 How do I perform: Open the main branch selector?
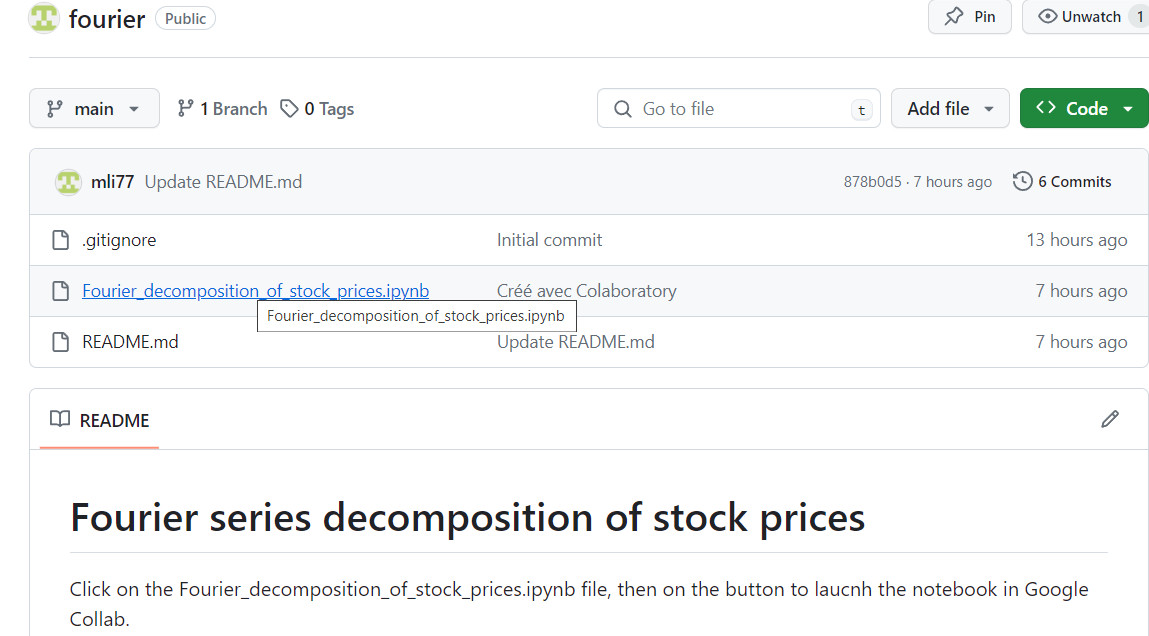94,108
